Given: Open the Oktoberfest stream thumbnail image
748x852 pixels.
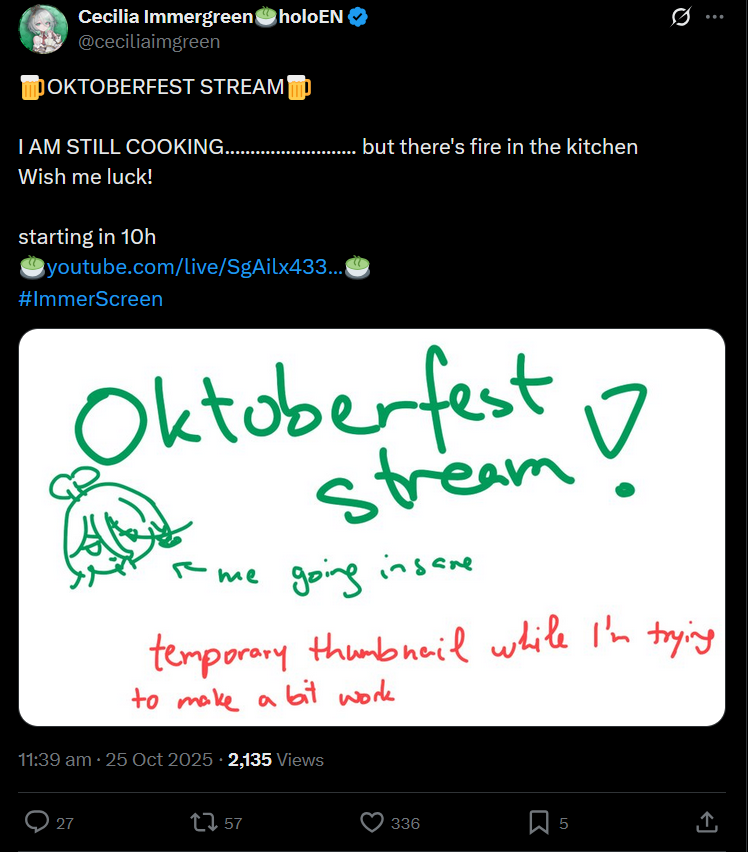Looking at the screenshot, I should (x=372, y=527).
